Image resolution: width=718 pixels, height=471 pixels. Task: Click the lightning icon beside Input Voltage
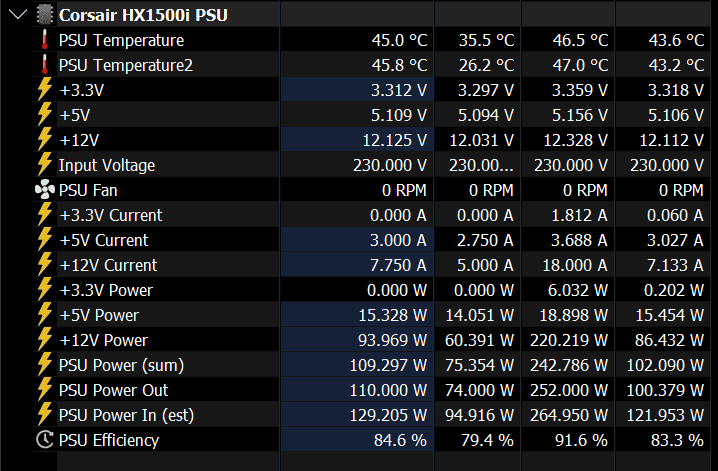tap(44, 164)
